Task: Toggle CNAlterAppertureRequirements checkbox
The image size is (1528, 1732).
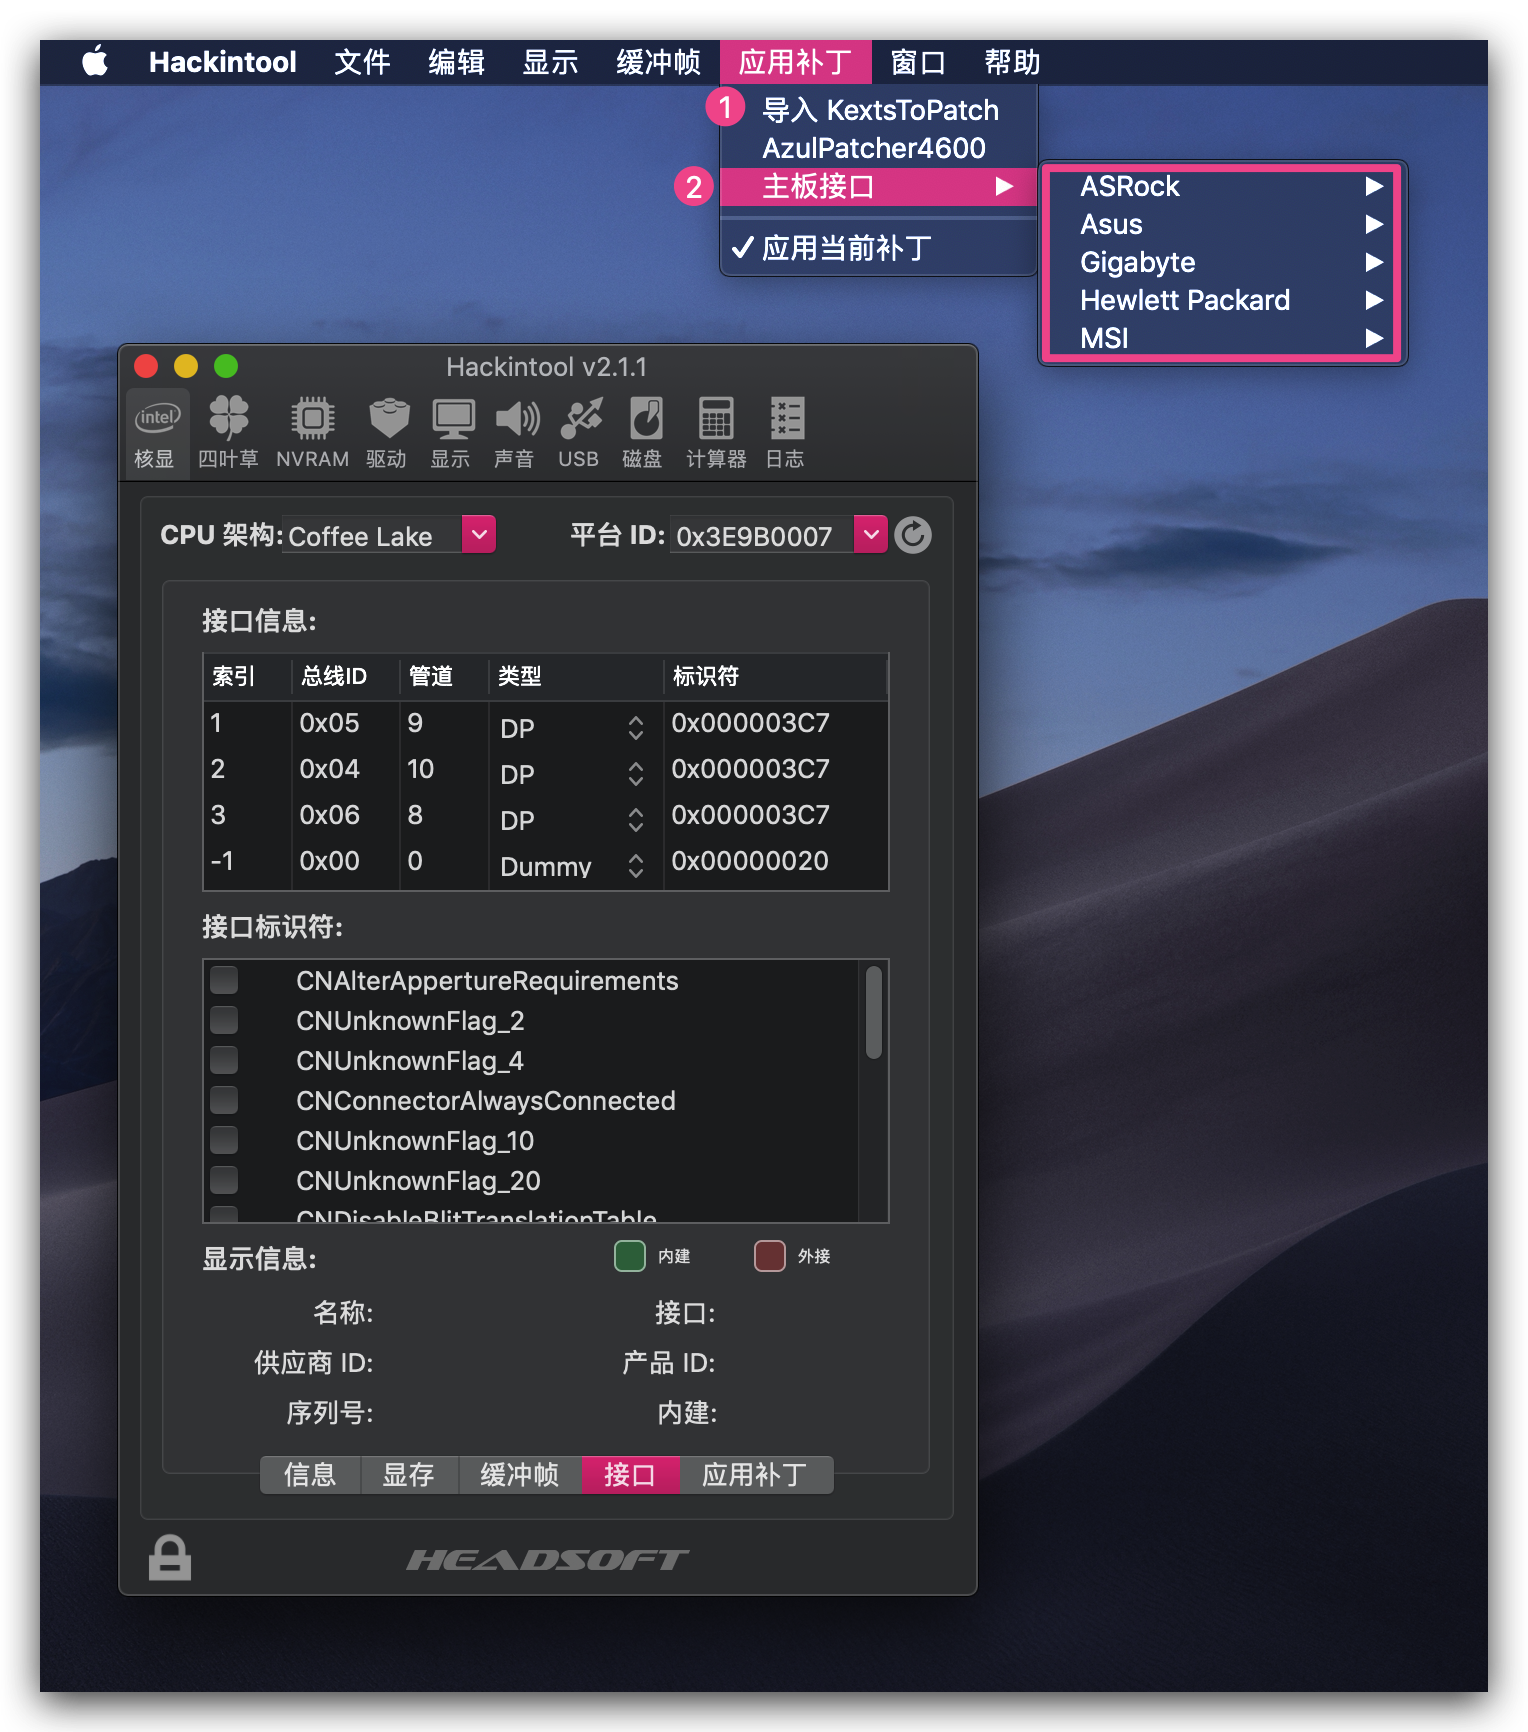Action: [224, 980]
